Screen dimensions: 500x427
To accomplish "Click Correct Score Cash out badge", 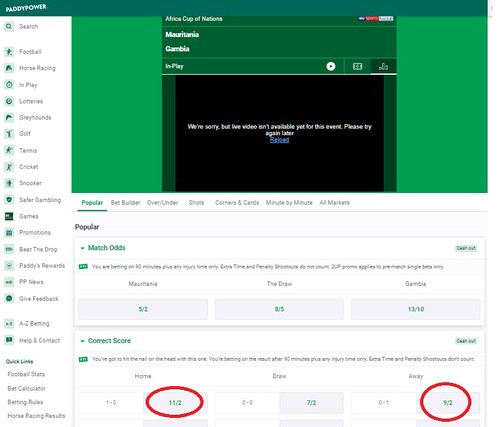I will coord(466,341).
